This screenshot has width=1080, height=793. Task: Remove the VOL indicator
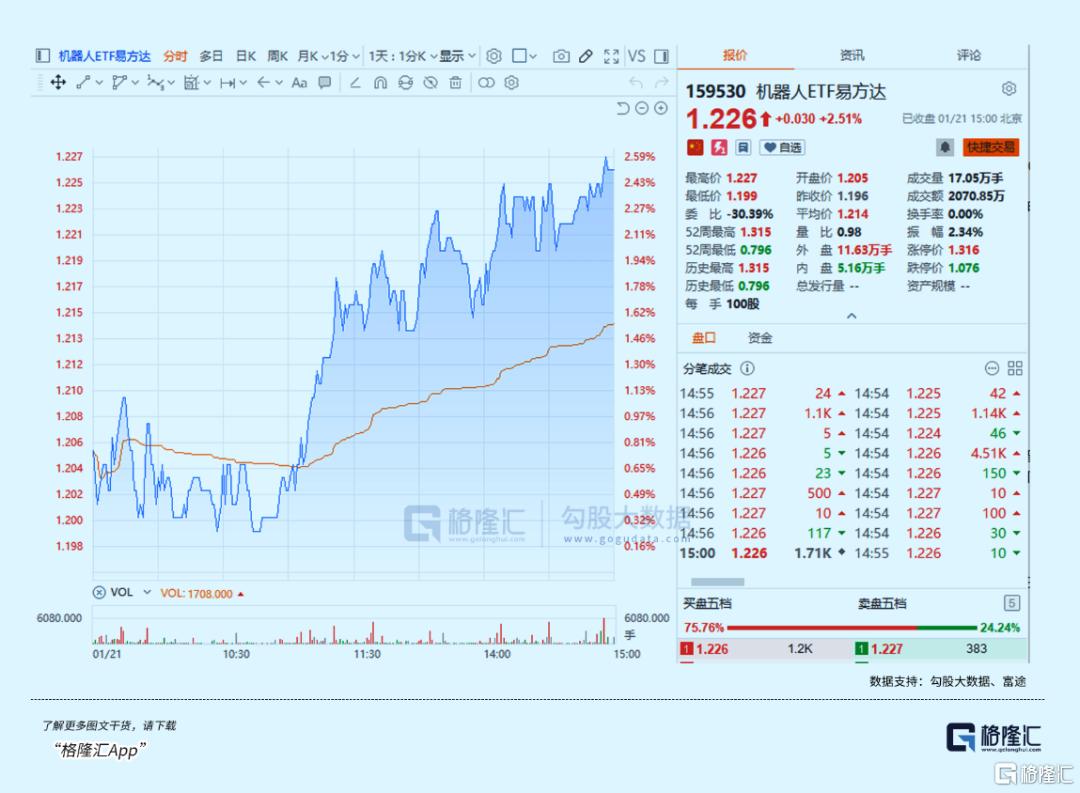tap(99, 593)
